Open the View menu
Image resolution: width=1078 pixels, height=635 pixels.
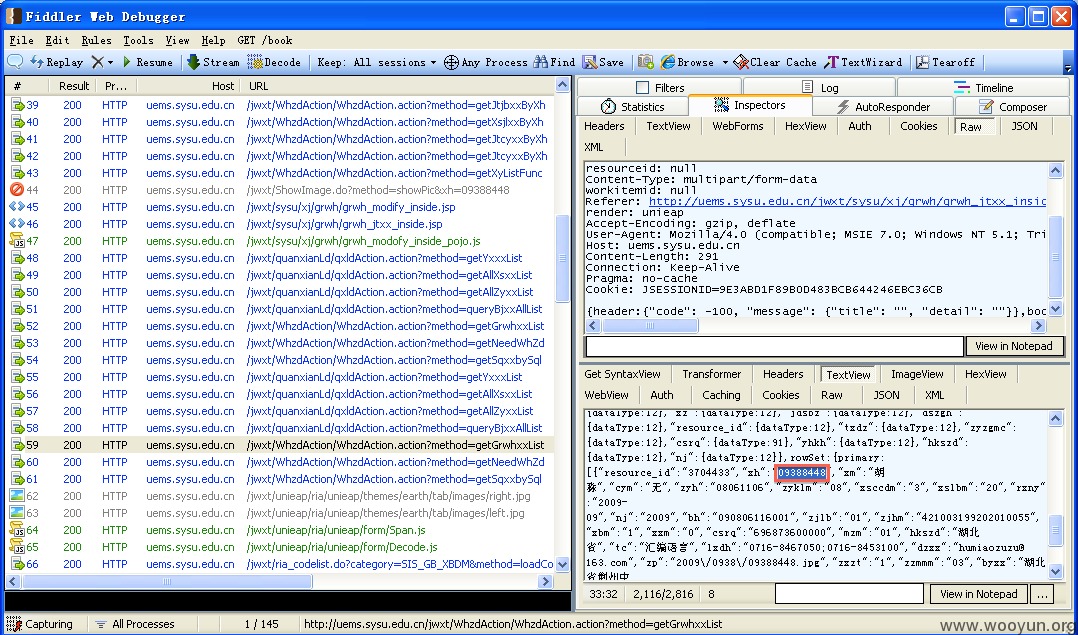pos(177,41)
